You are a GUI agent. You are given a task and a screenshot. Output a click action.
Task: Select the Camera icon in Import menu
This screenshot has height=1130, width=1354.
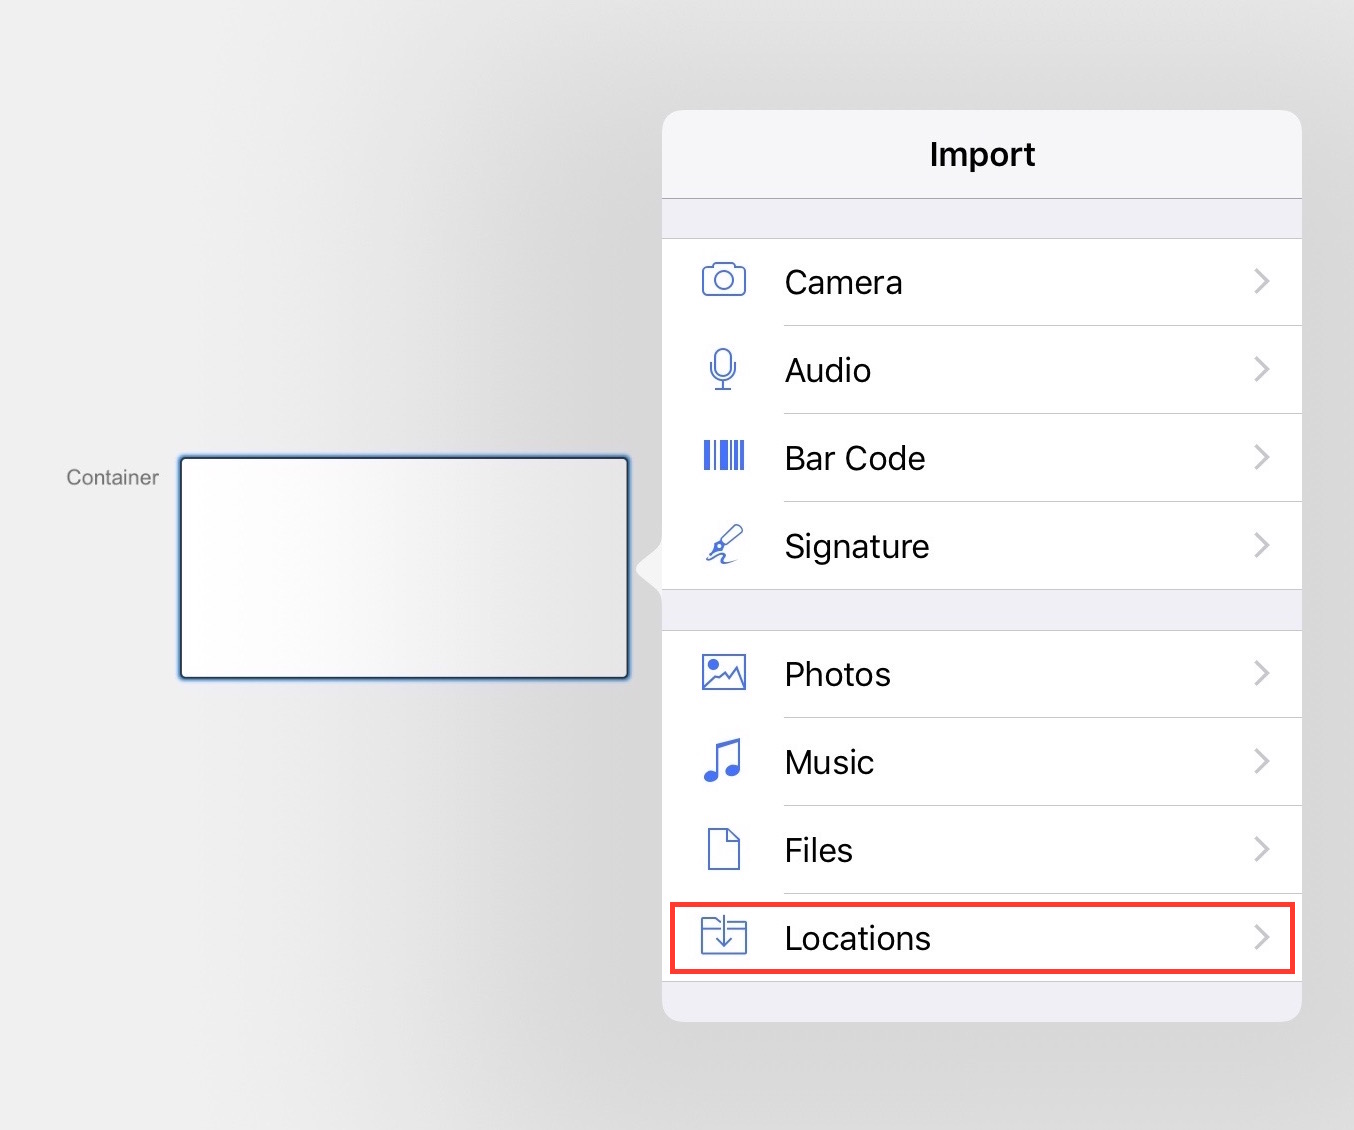point(723,281)
